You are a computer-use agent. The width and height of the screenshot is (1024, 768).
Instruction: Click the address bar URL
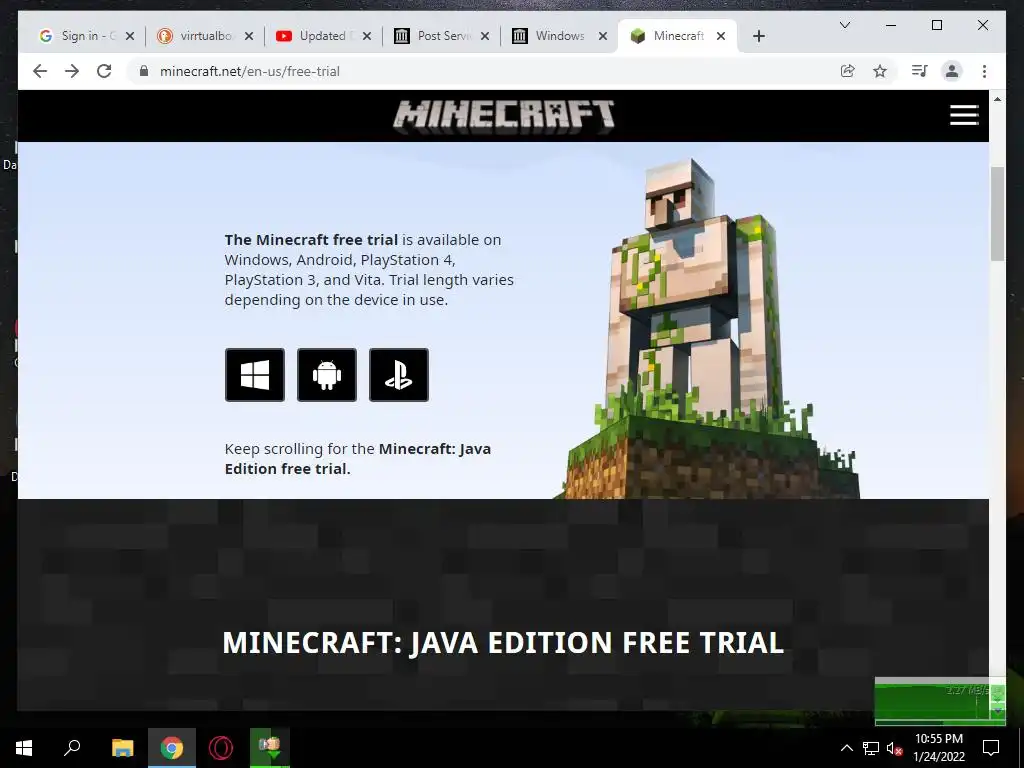pyautogui.click(x=249, y=71)
